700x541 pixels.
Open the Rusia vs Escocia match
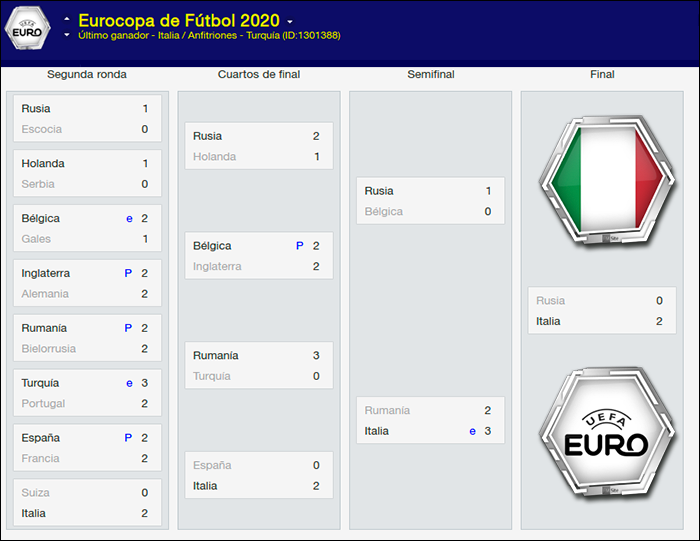pyautogui.click(x=88, y=118)
